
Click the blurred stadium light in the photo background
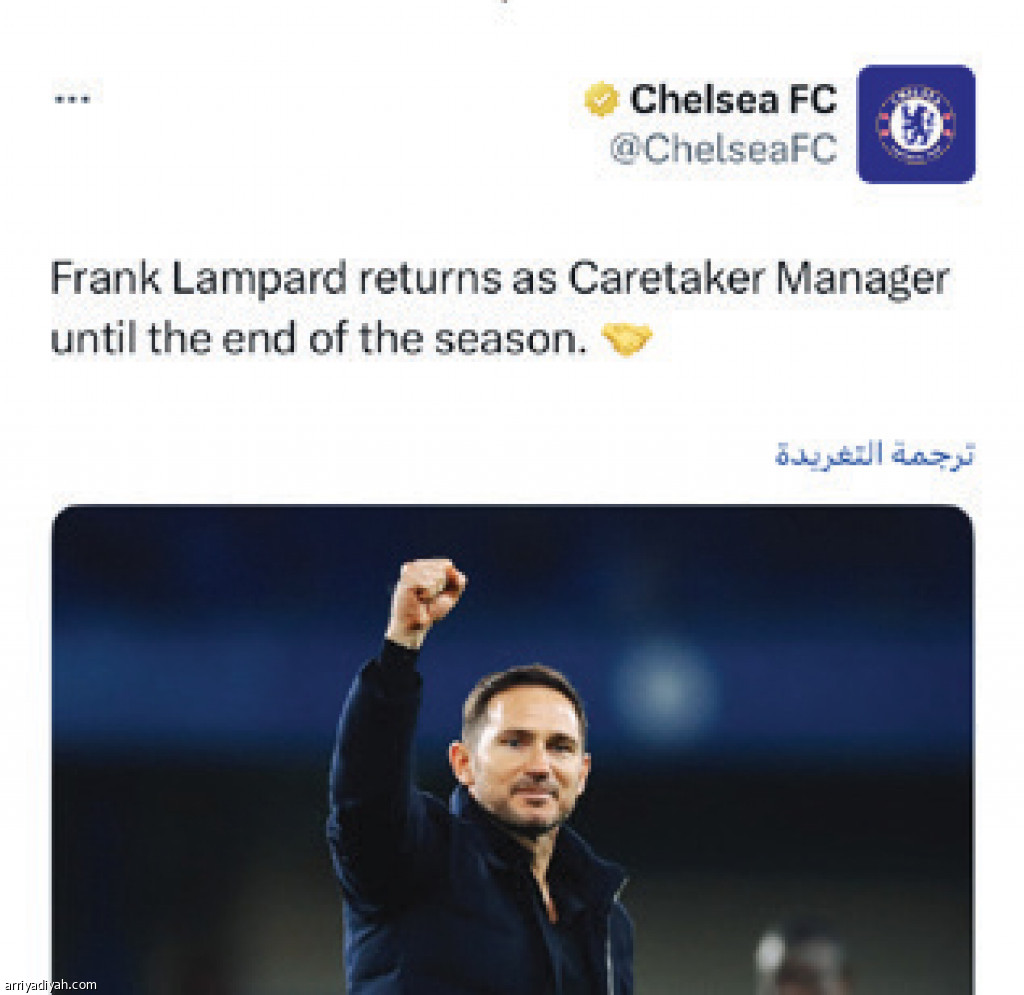point(663,690)
